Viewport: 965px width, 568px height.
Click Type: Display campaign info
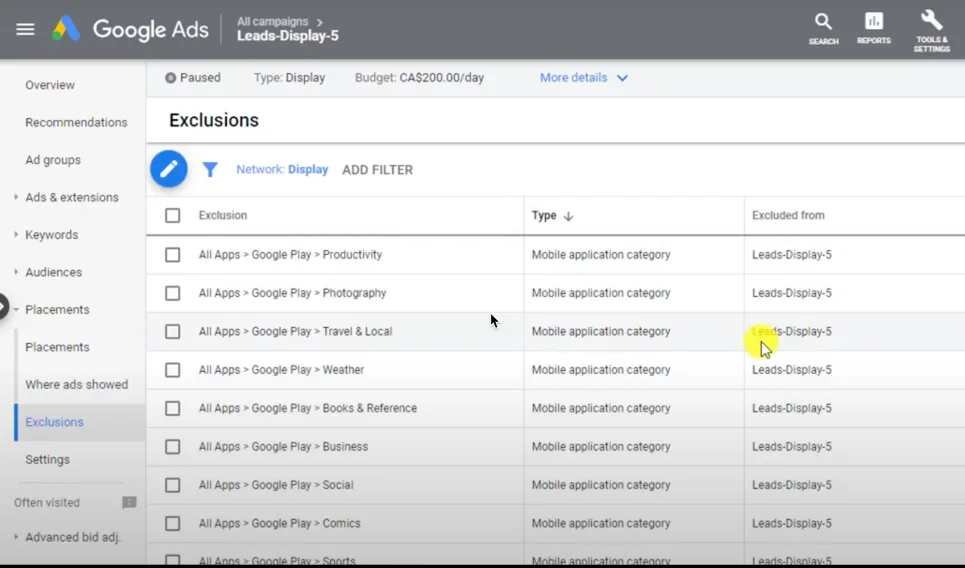point(289,78)
